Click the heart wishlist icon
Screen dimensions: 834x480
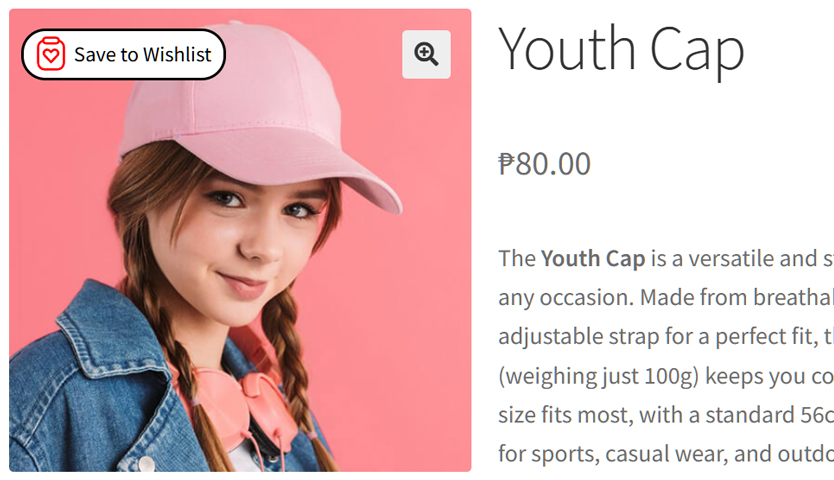point(51,54)
